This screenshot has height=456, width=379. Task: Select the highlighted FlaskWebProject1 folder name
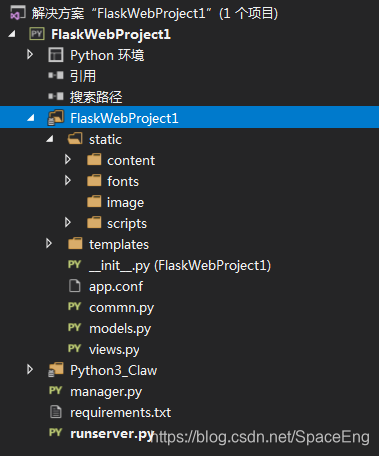pyautogui.click(x=124, y=118)
